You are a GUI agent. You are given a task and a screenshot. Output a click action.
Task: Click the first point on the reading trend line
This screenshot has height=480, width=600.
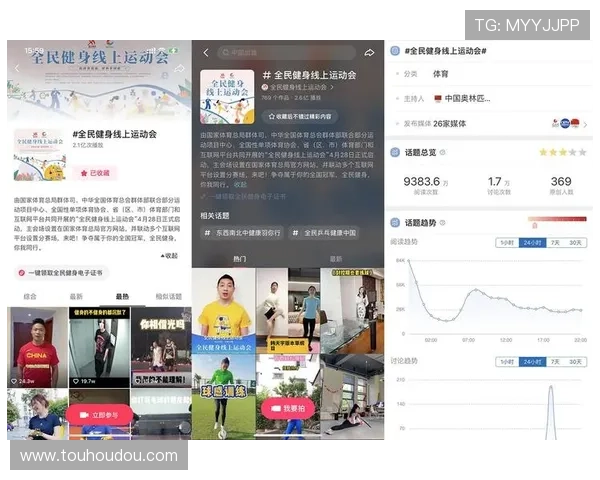[409, 261]
